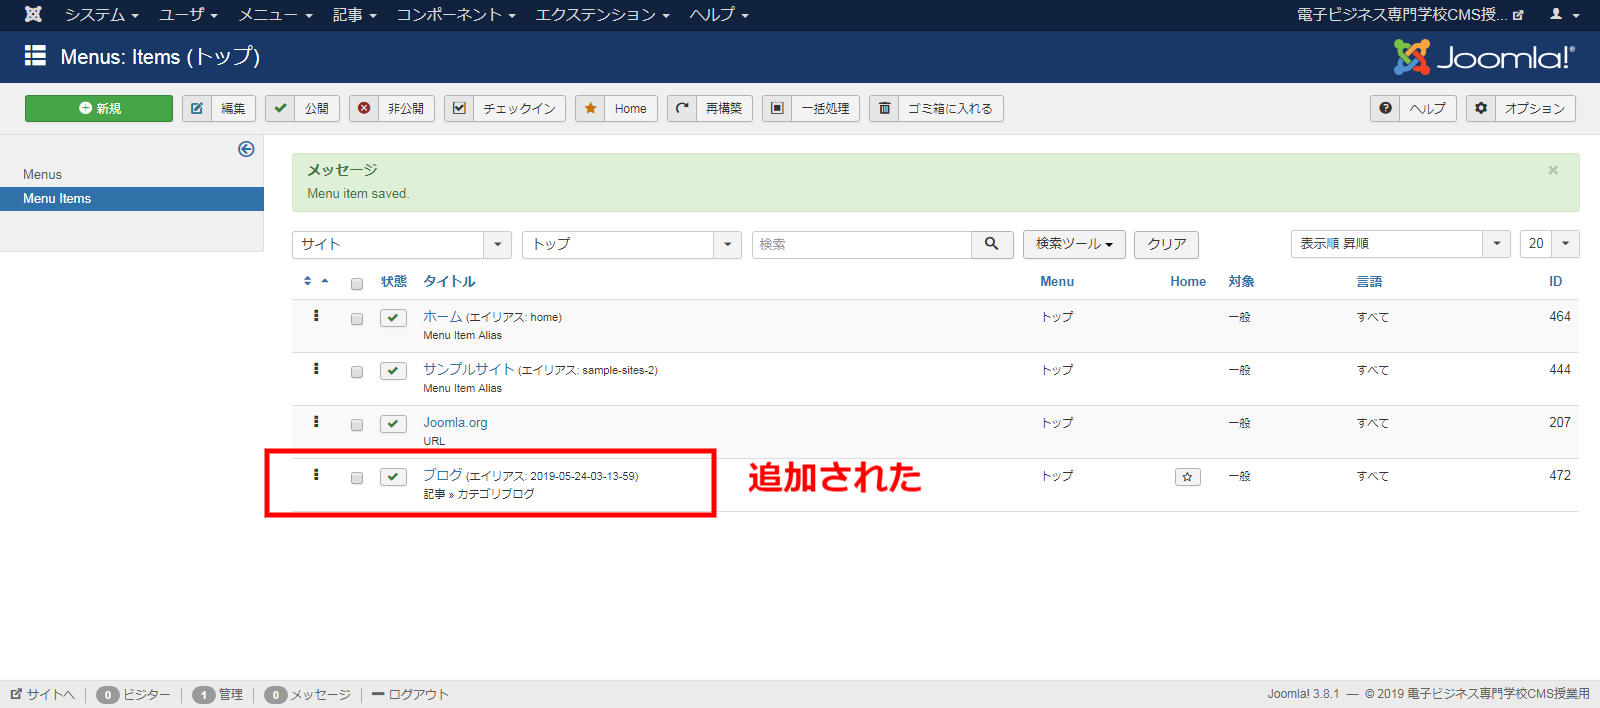
Task: Set as Home with star toolbar button
Action: (616, 108)
